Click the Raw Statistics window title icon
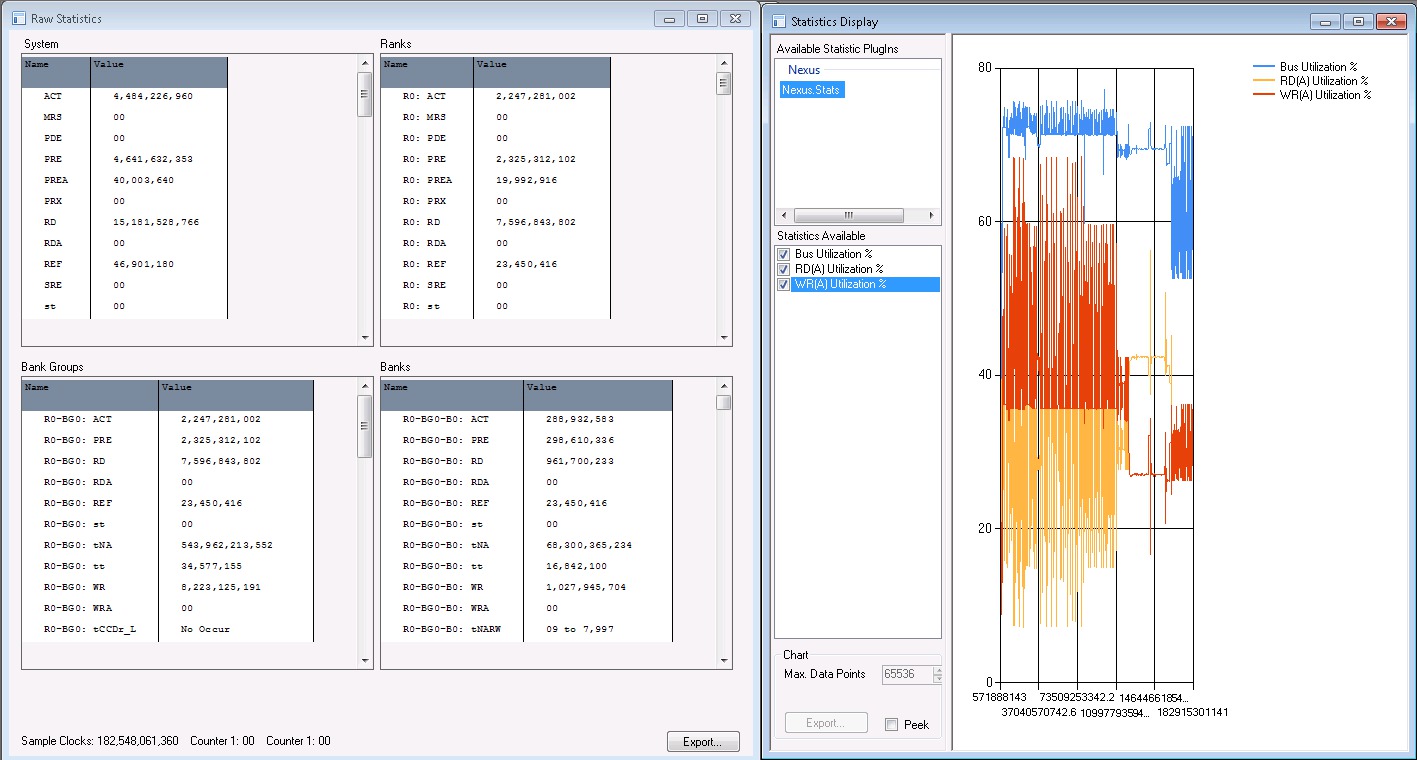This screenshot has width=1417, height=760. (x=19, y=19)
